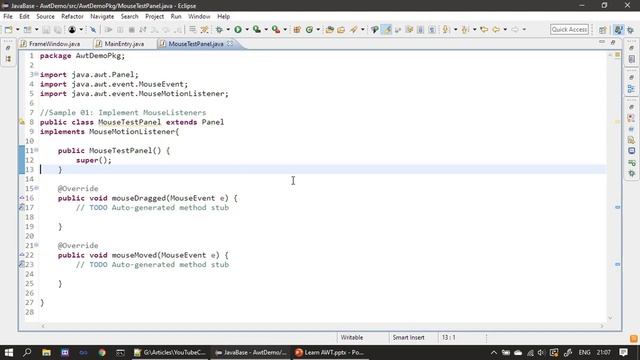Screen dimensions: 640x360
Task: Close the MouseTestPanel.java editor tab
Action: [x=230, y=43]
